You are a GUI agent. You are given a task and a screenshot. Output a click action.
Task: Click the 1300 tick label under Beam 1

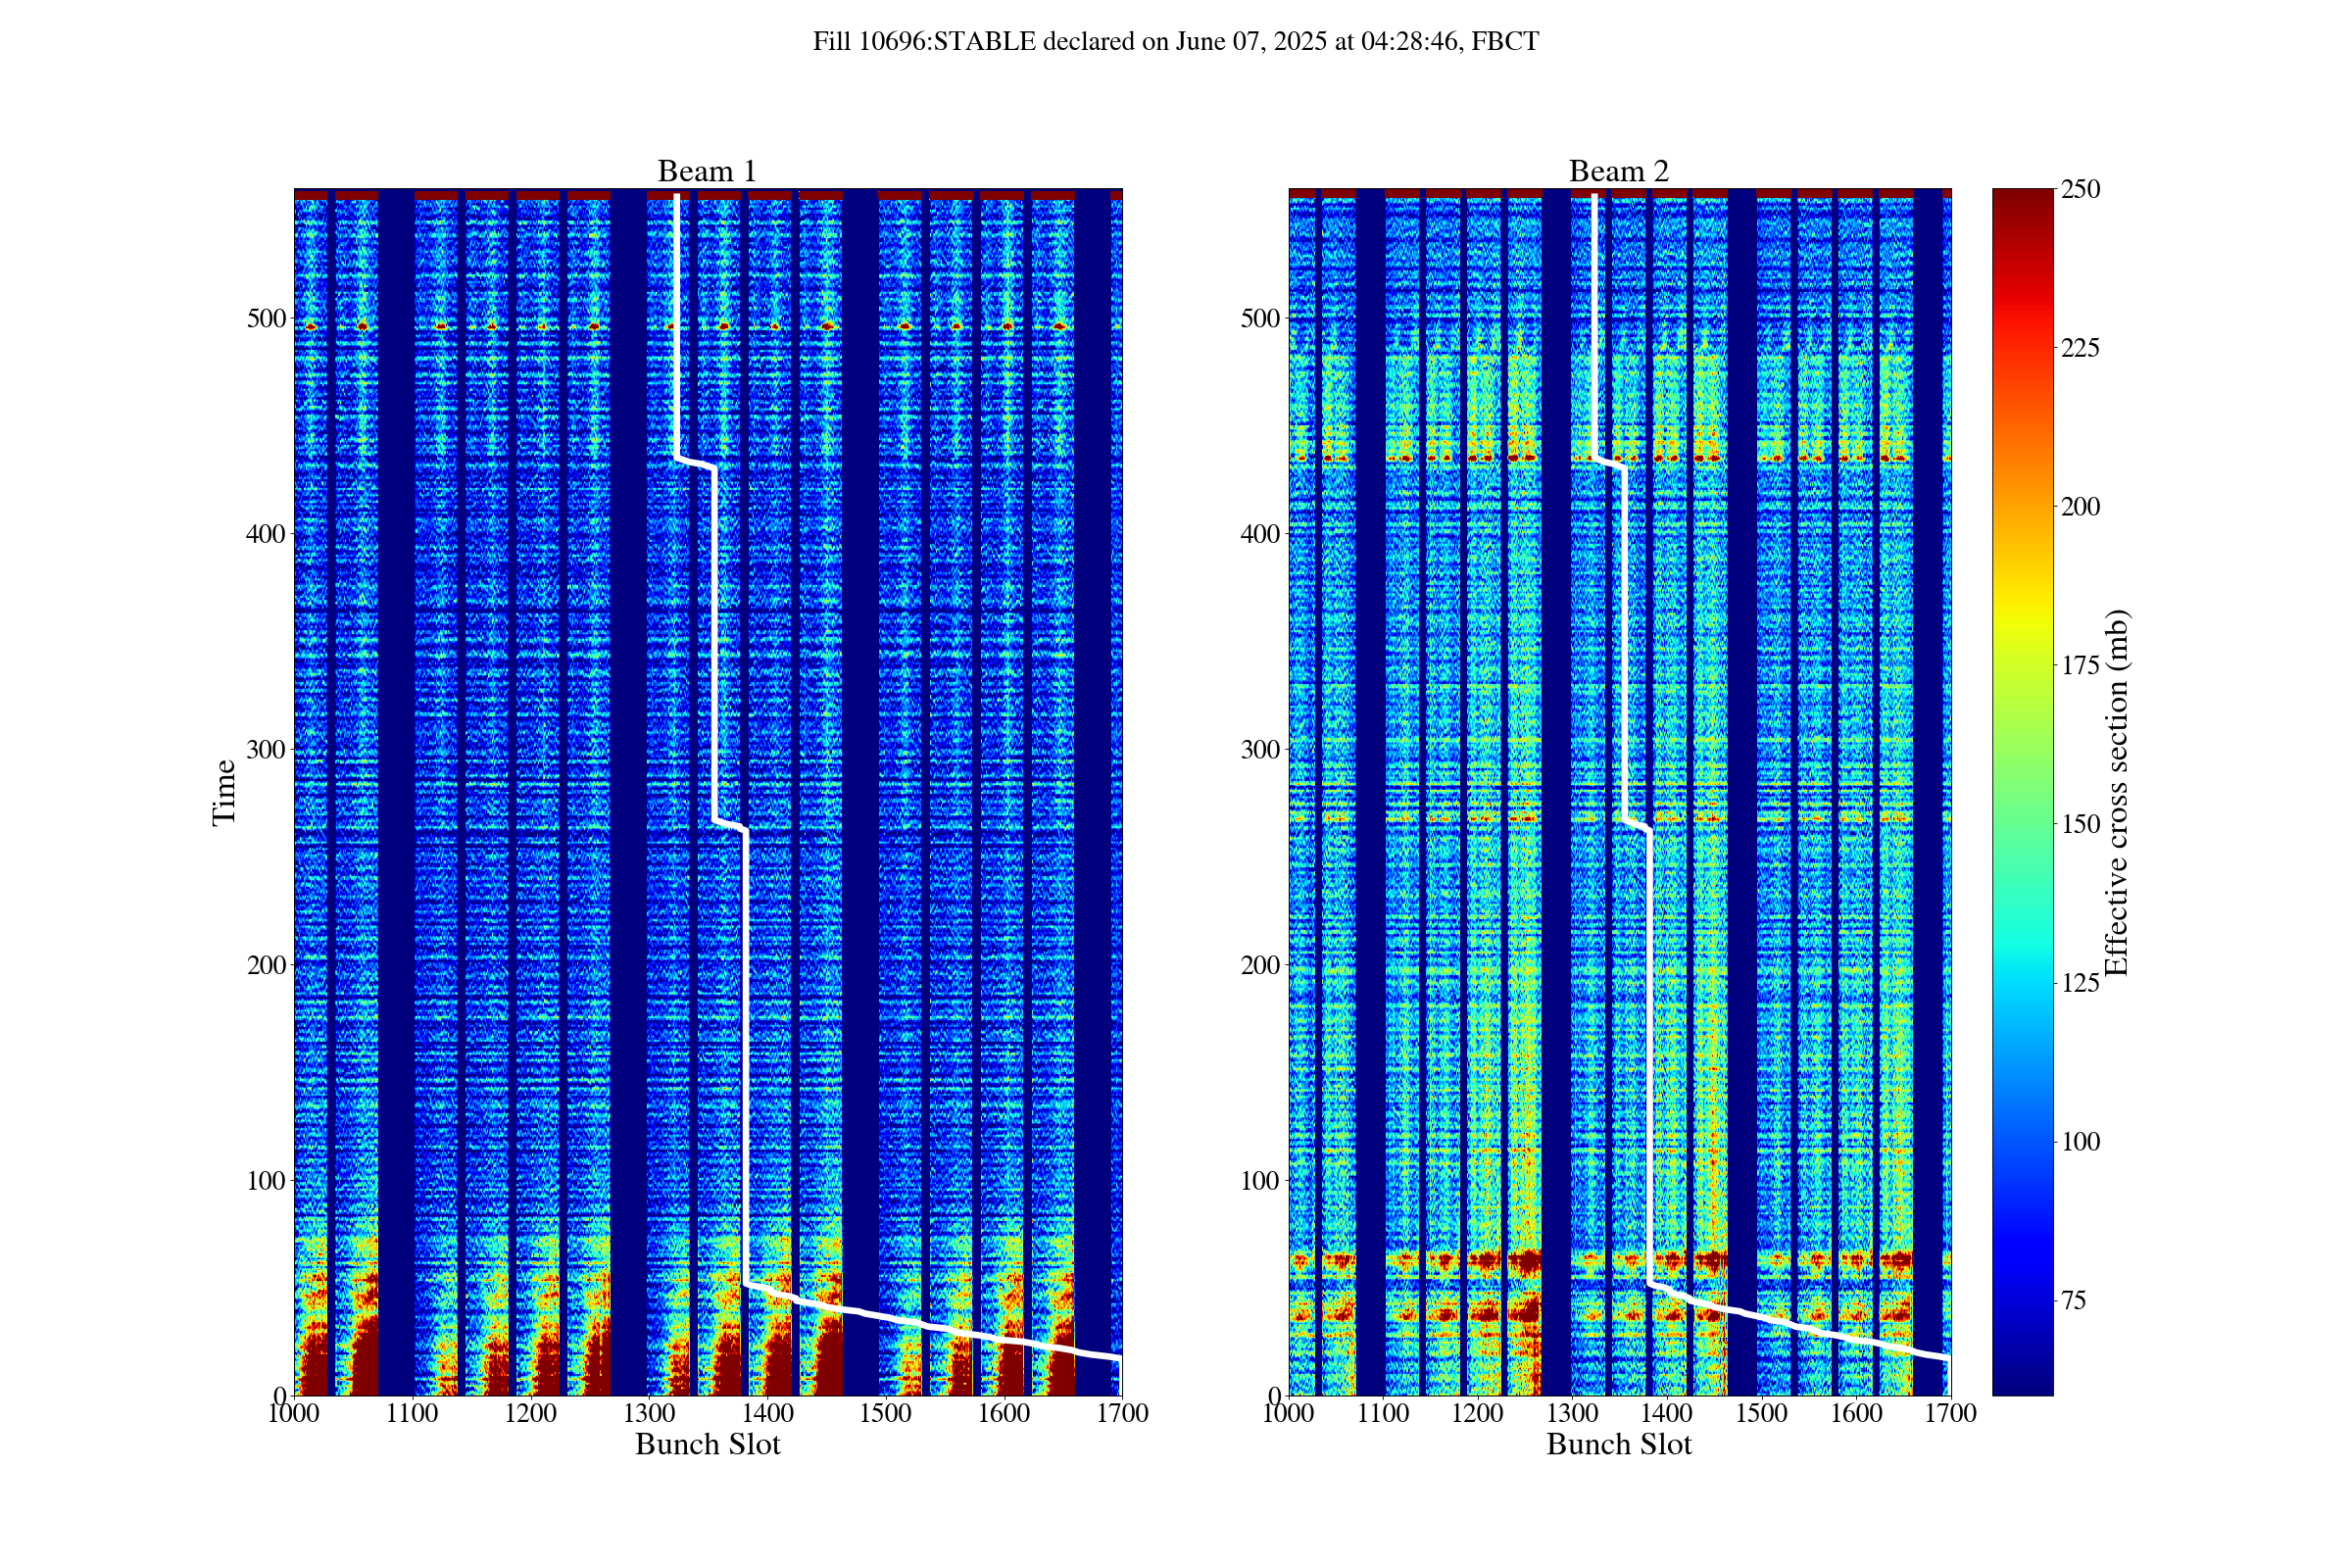pyautogui.click(x=649, y=1413)
